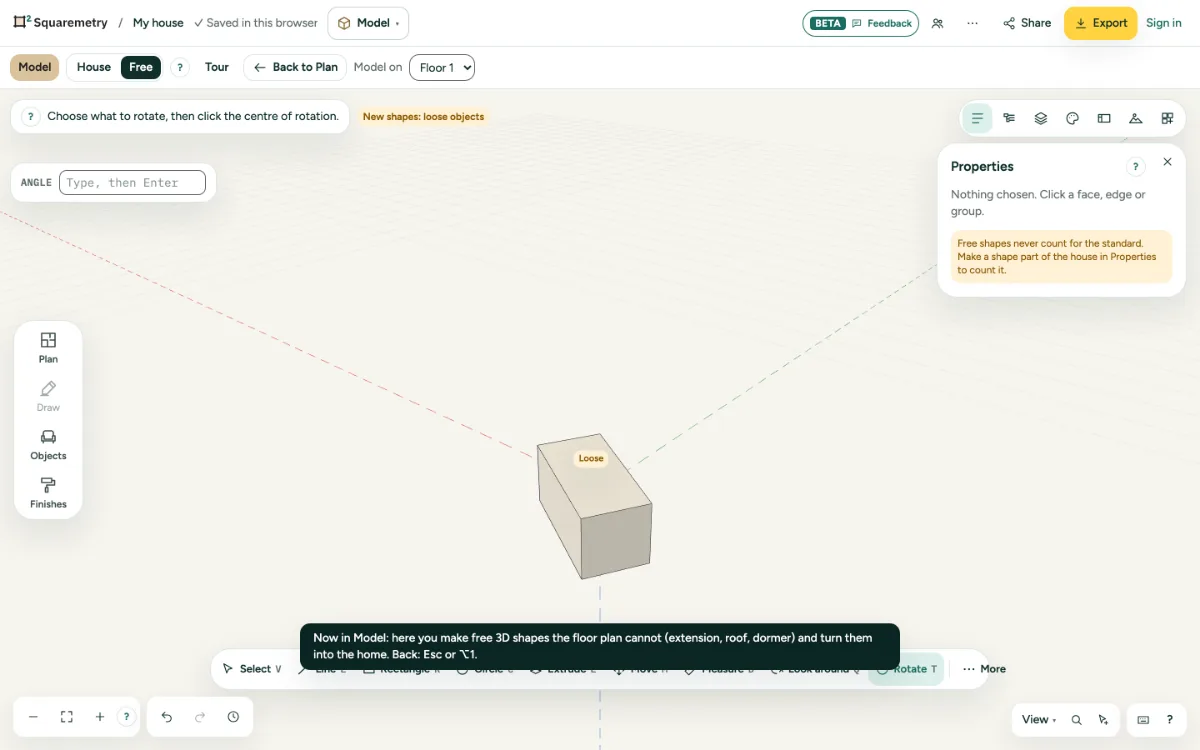1200x750 pixels.
Task: Open the More tools menu
Action: (x=984, y=669)
